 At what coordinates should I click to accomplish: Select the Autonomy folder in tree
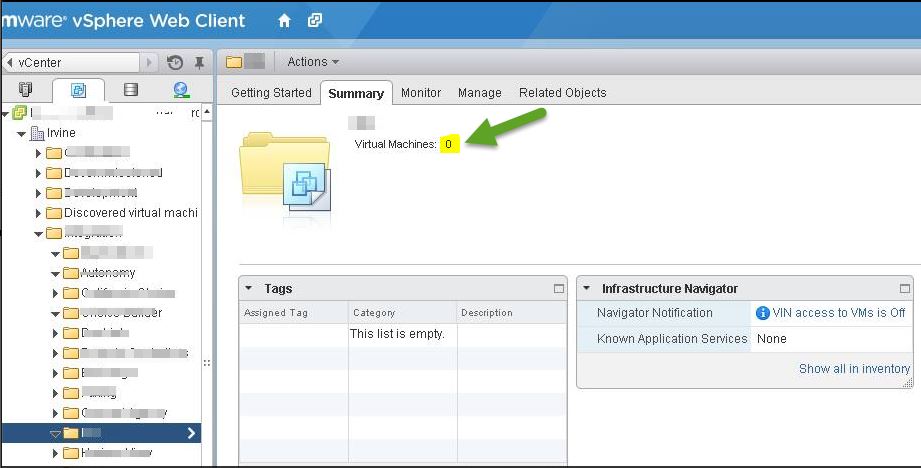click(x=107, y=272)
